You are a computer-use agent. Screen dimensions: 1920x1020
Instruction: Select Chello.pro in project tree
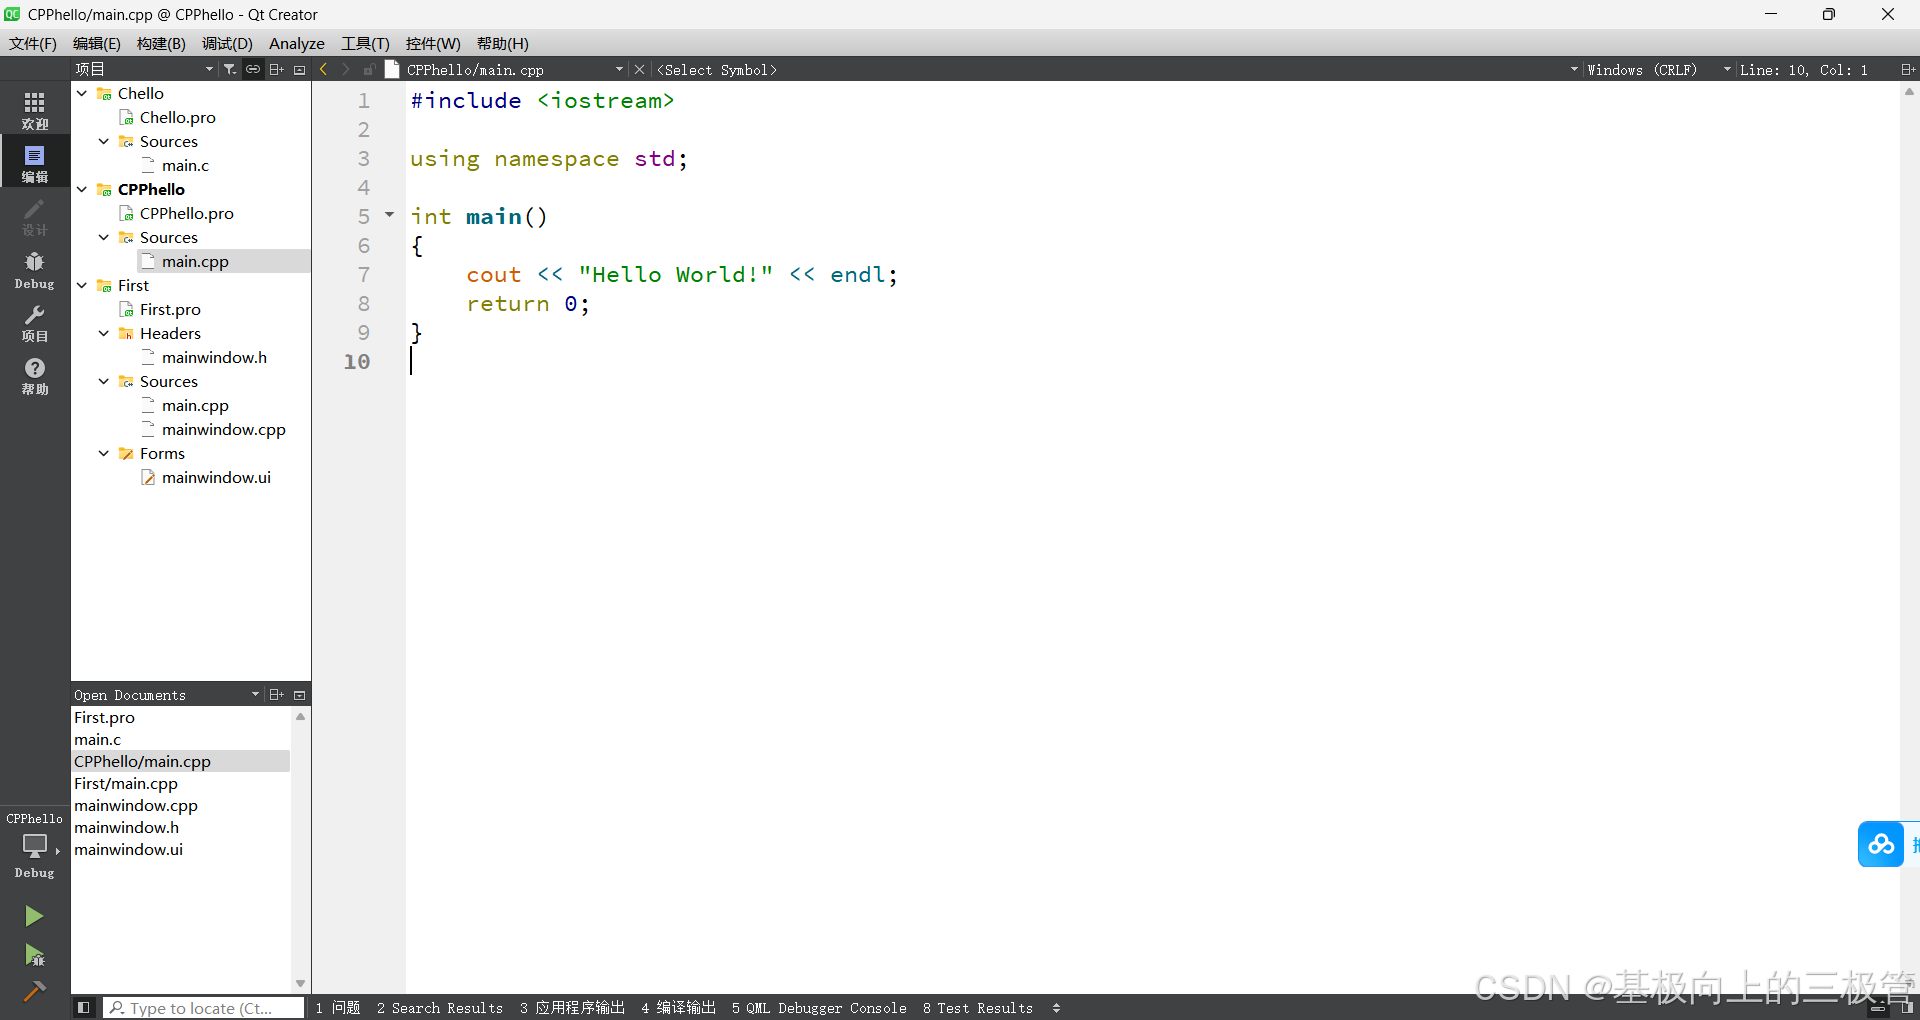(178, 117)
